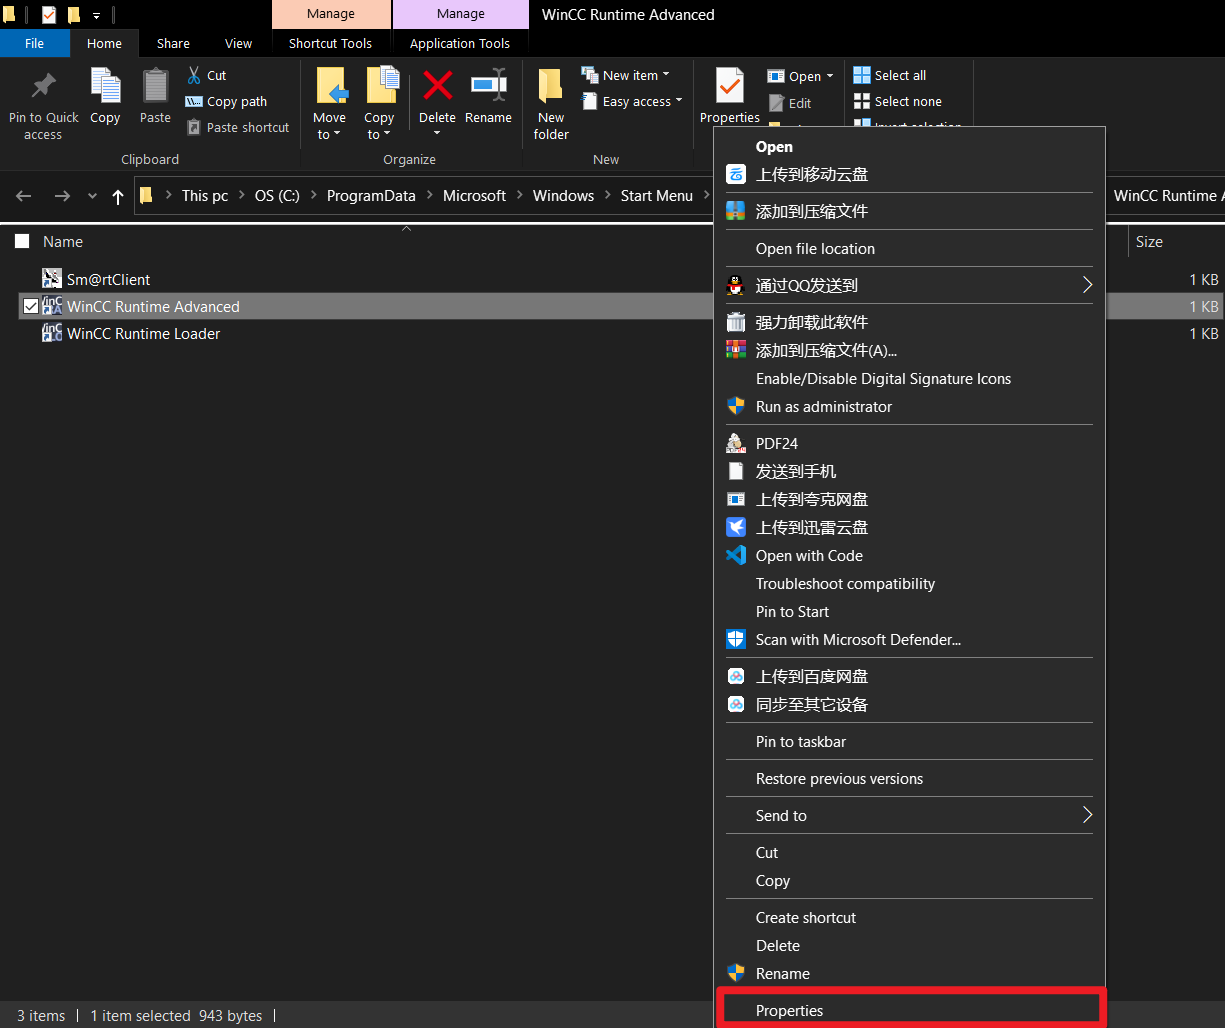
Task: Choose Pin to taskbar
Action: tap(910, 741)
